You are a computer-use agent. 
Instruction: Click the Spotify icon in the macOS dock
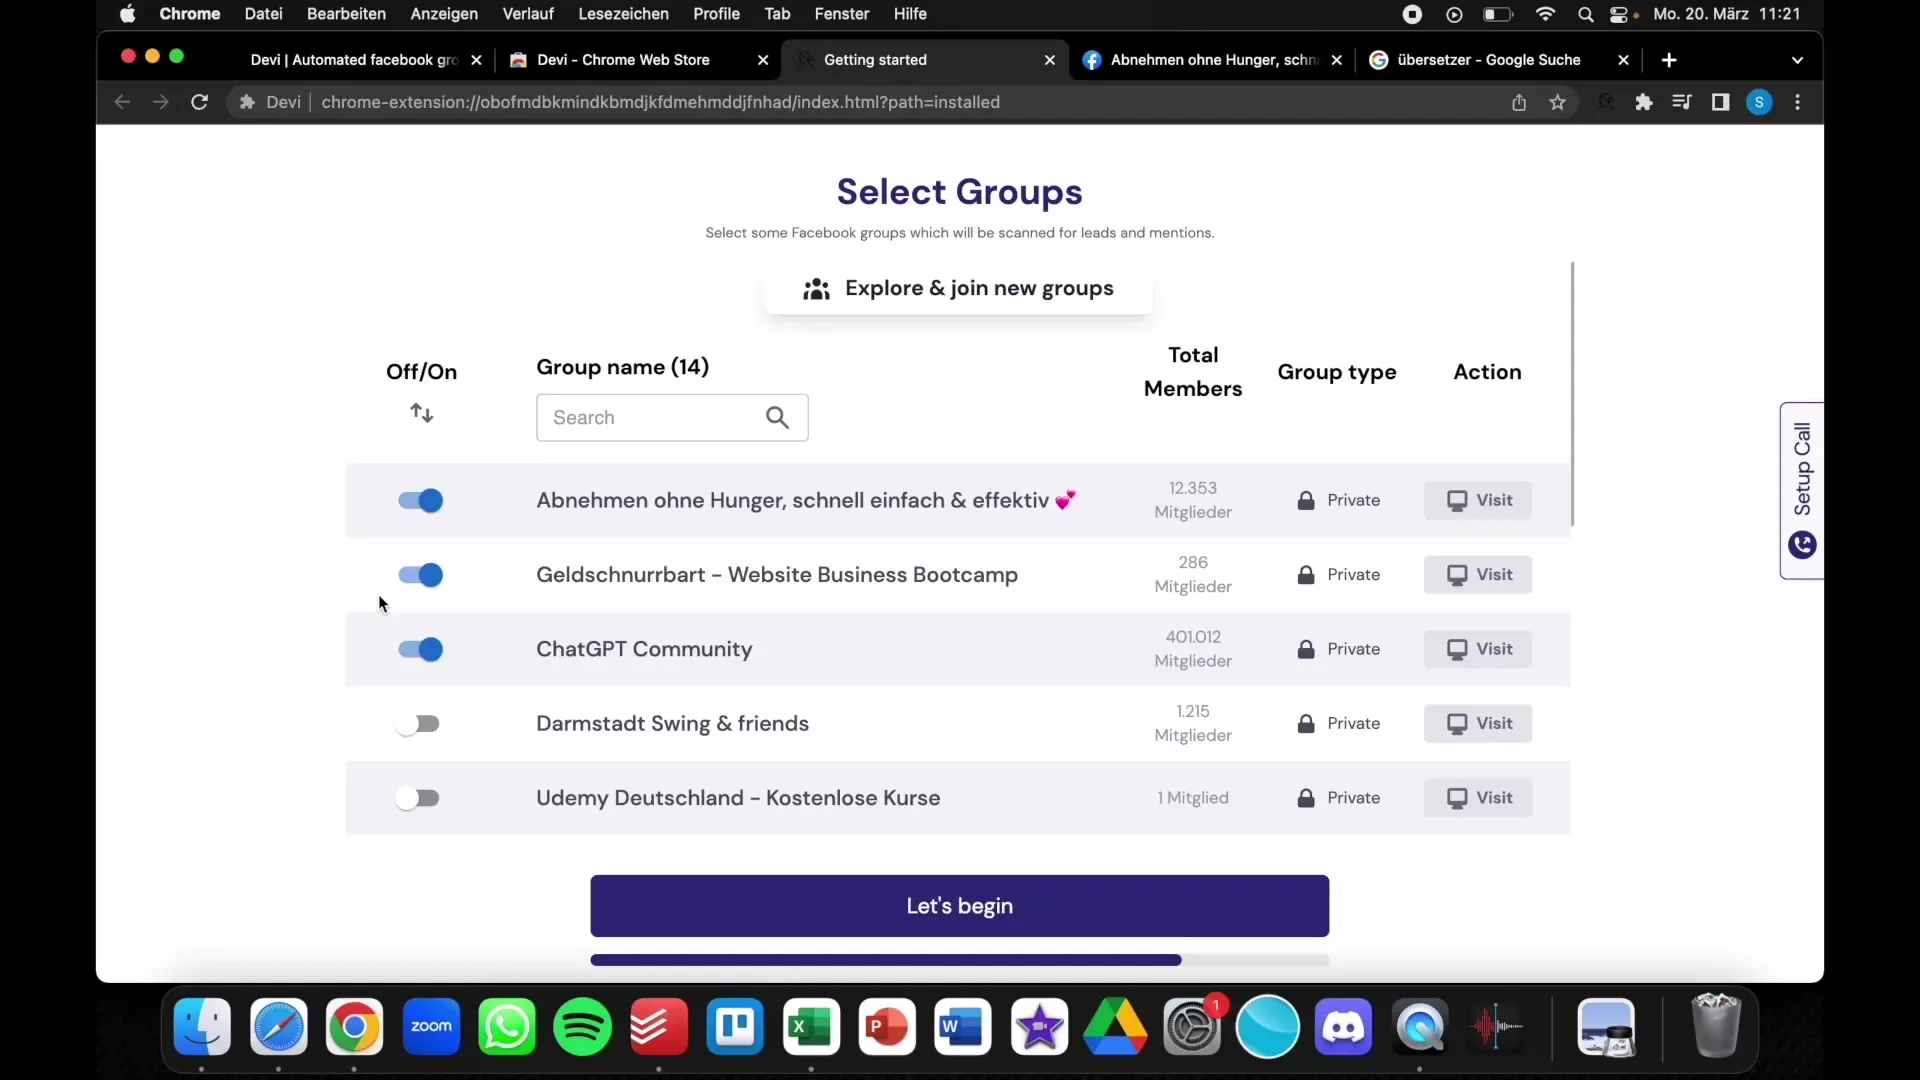tap(582, 1025)
